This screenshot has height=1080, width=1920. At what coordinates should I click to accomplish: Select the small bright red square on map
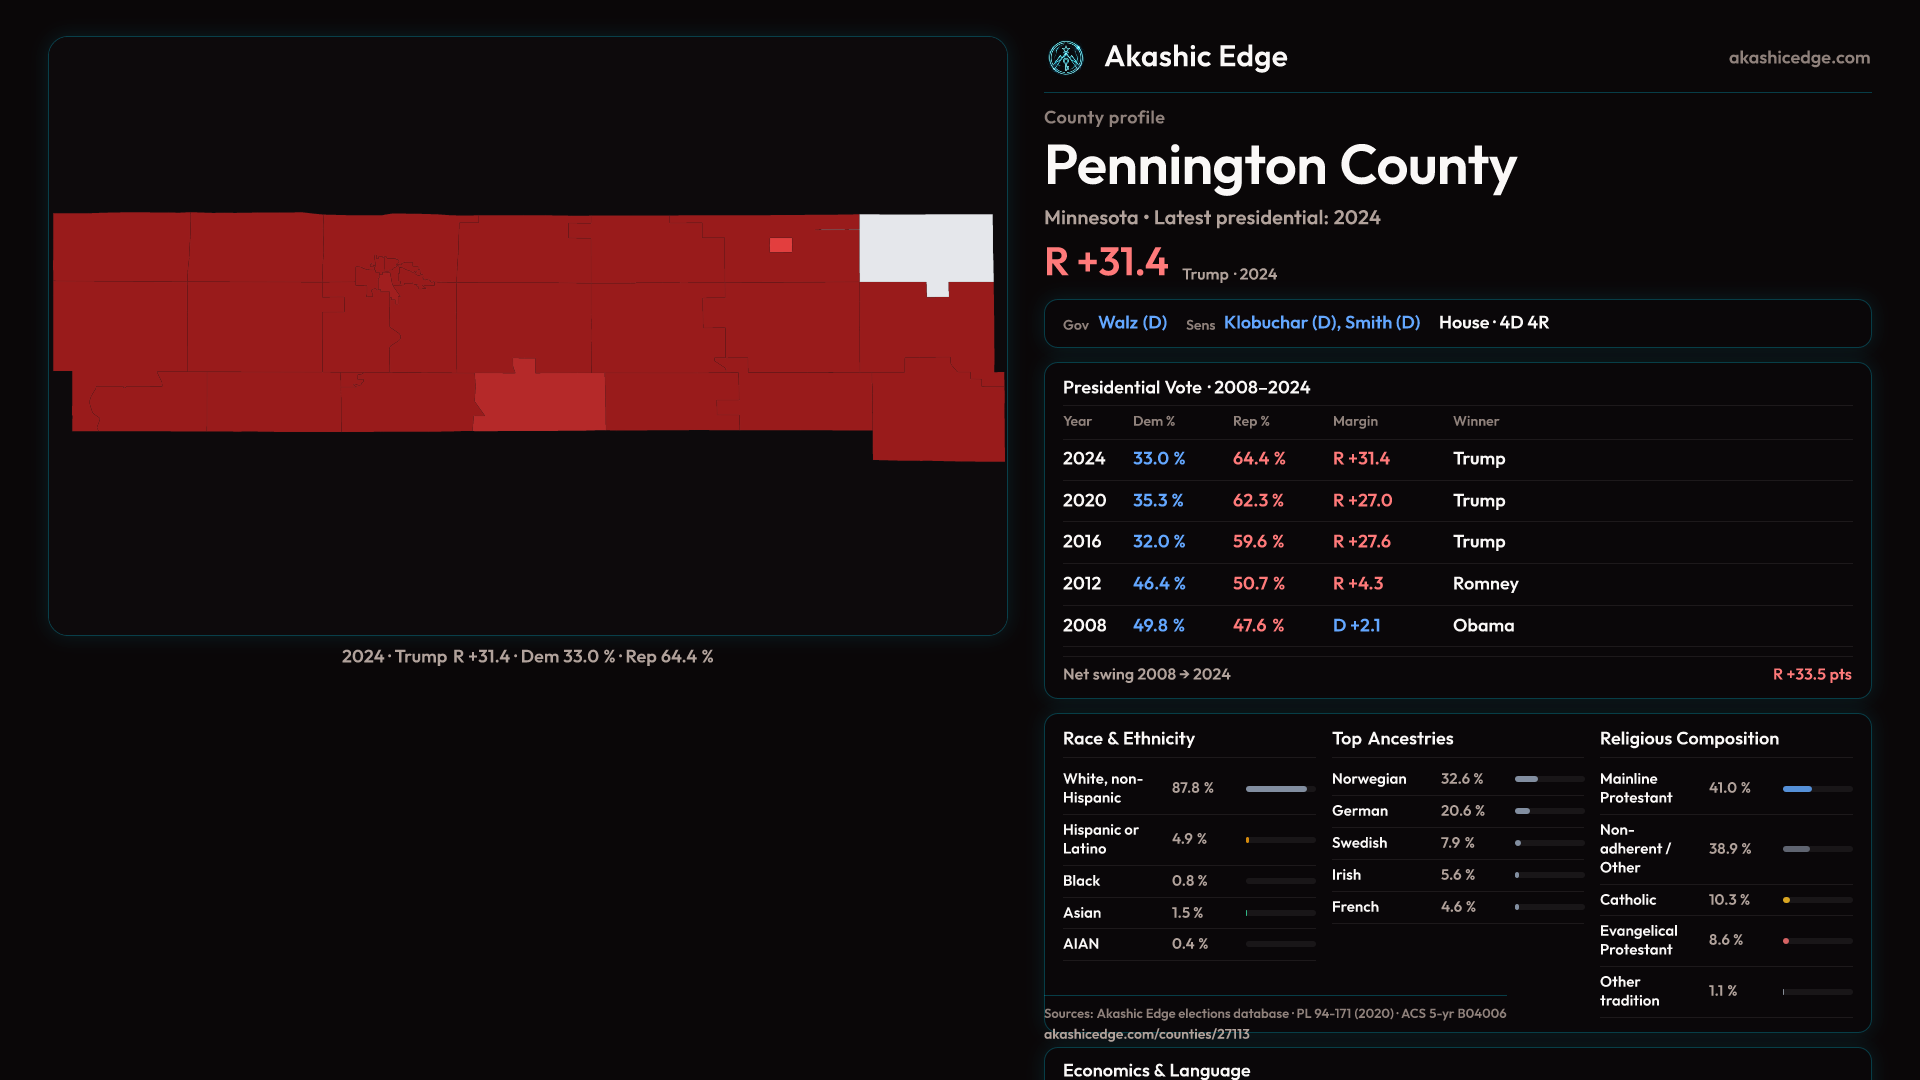(781, 245)
